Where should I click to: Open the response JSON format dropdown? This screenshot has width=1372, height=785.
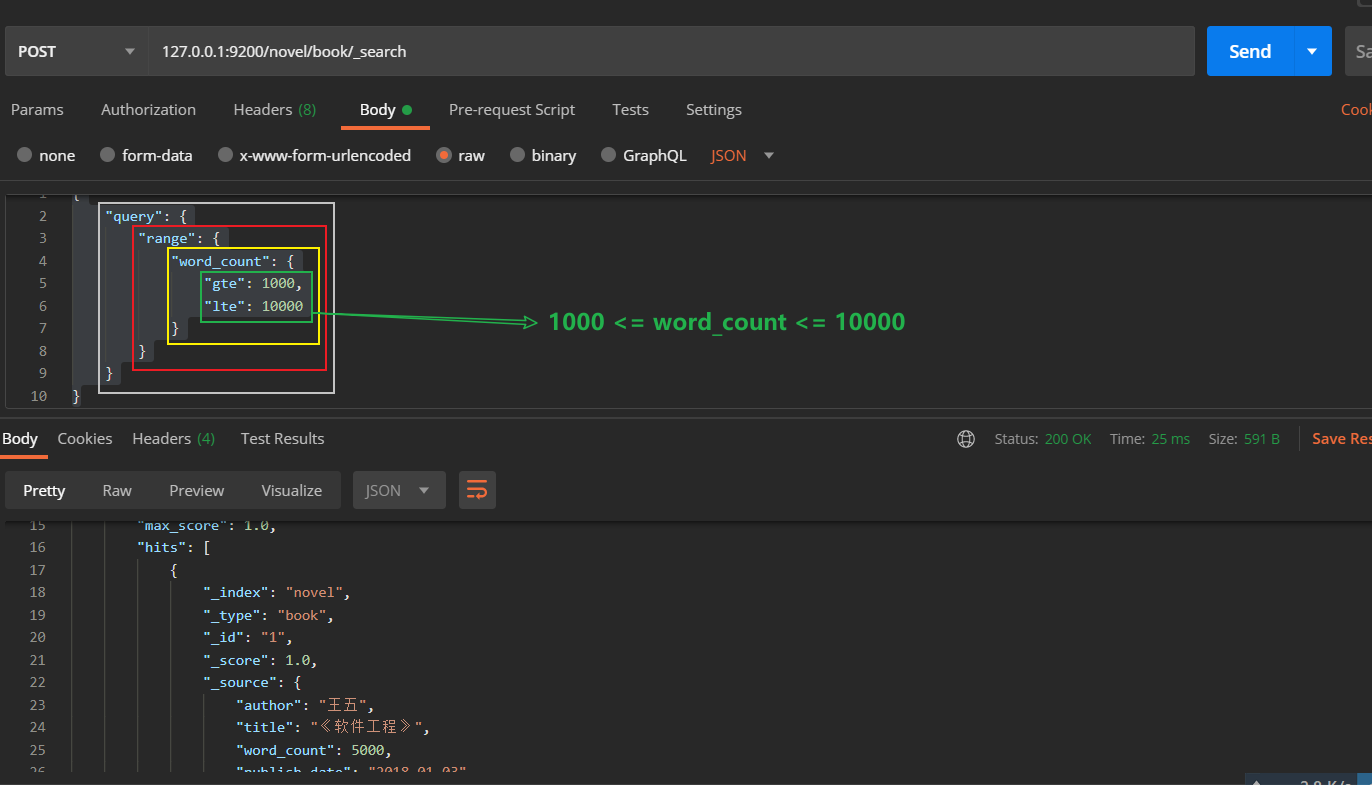point(399,490)
